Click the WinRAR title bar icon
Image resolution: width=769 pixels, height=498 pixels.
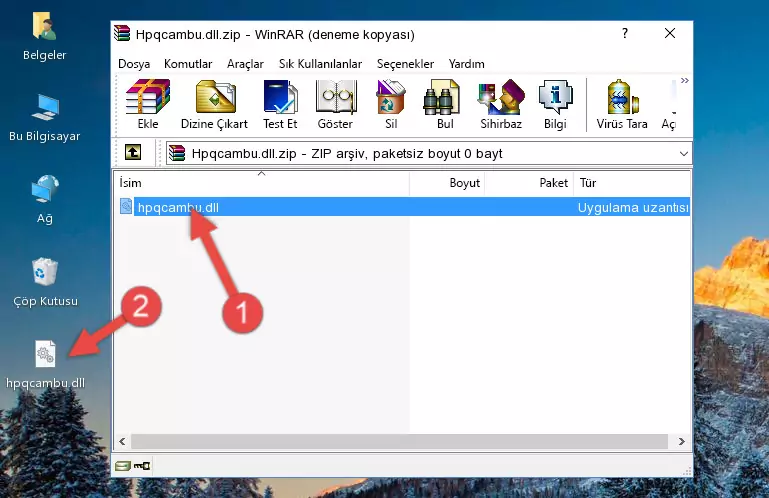tap(122, 33)
